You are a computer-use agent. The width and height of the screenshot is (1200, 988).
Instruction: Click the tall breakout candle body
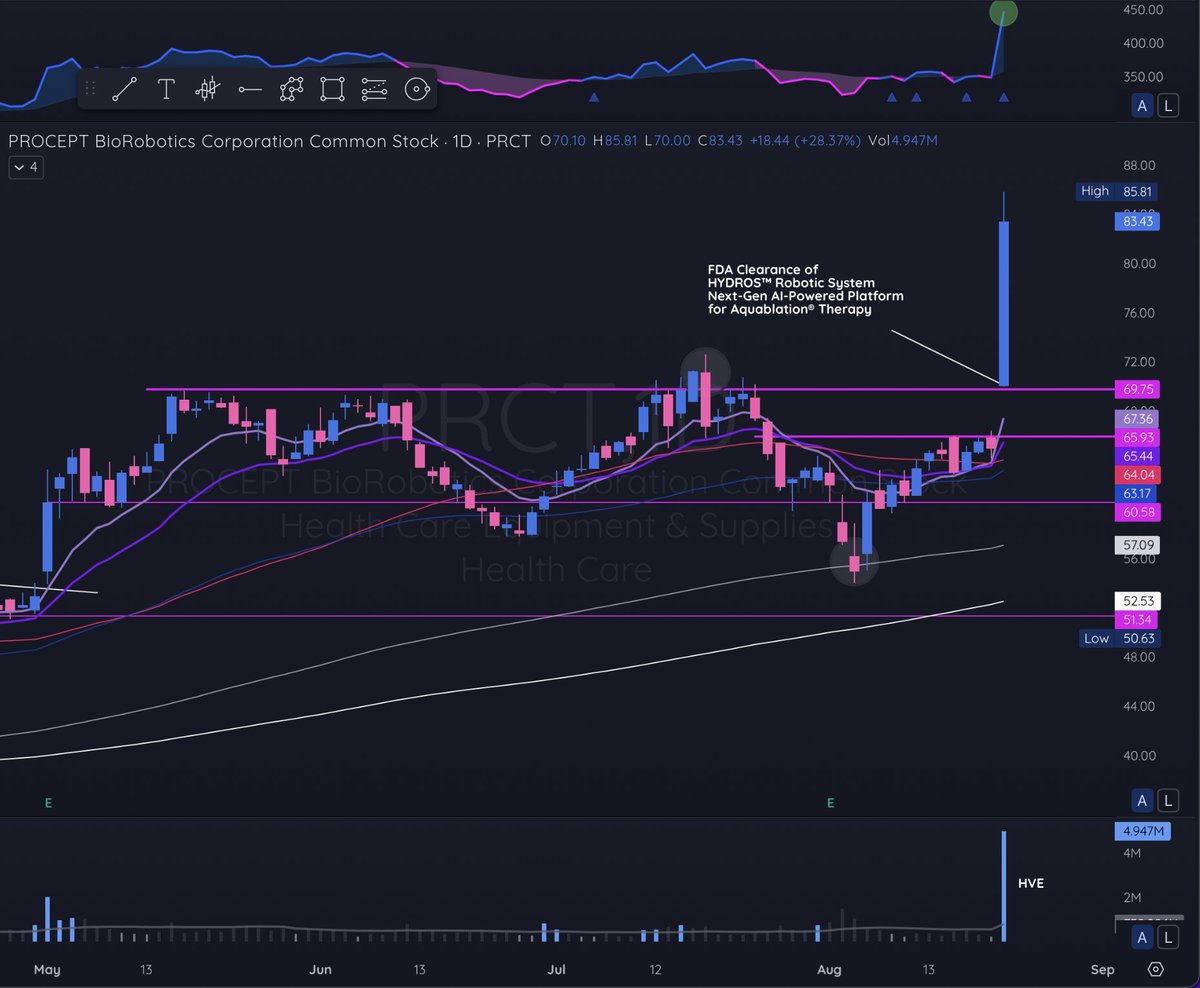click(x=1004, y=303)
